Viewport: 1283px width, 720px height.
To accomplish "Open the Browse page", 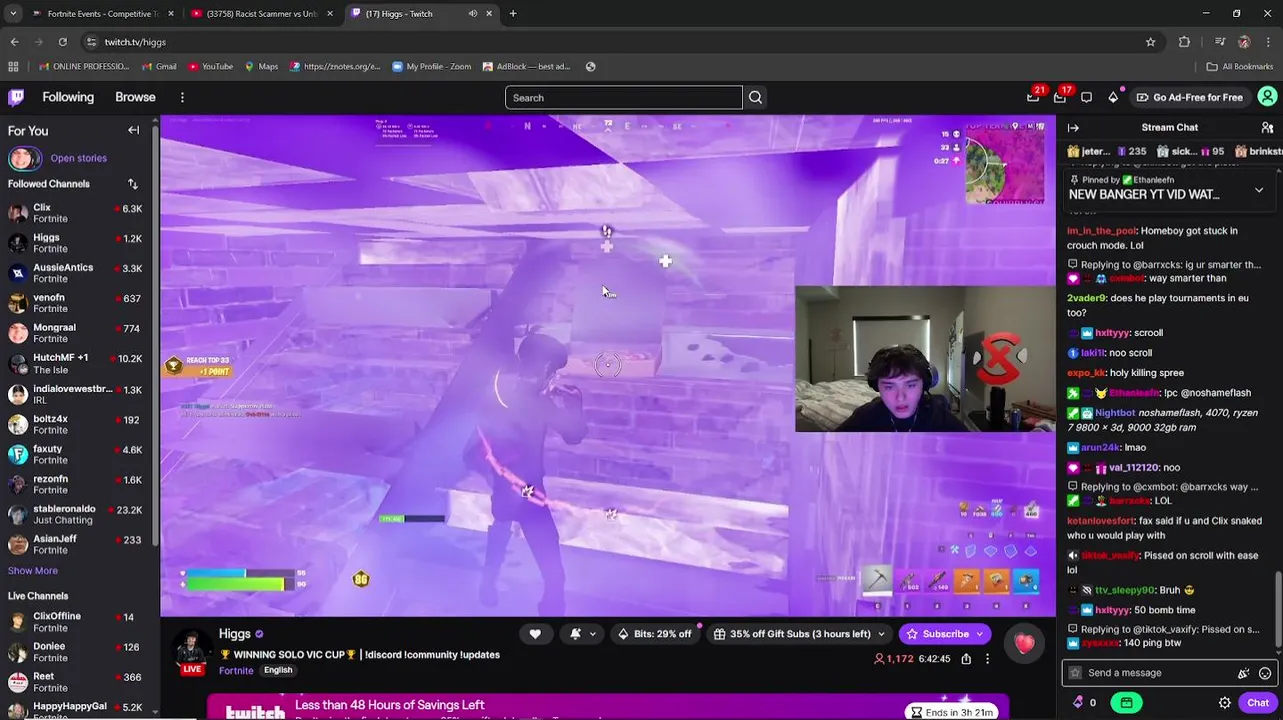I will 135,97.
